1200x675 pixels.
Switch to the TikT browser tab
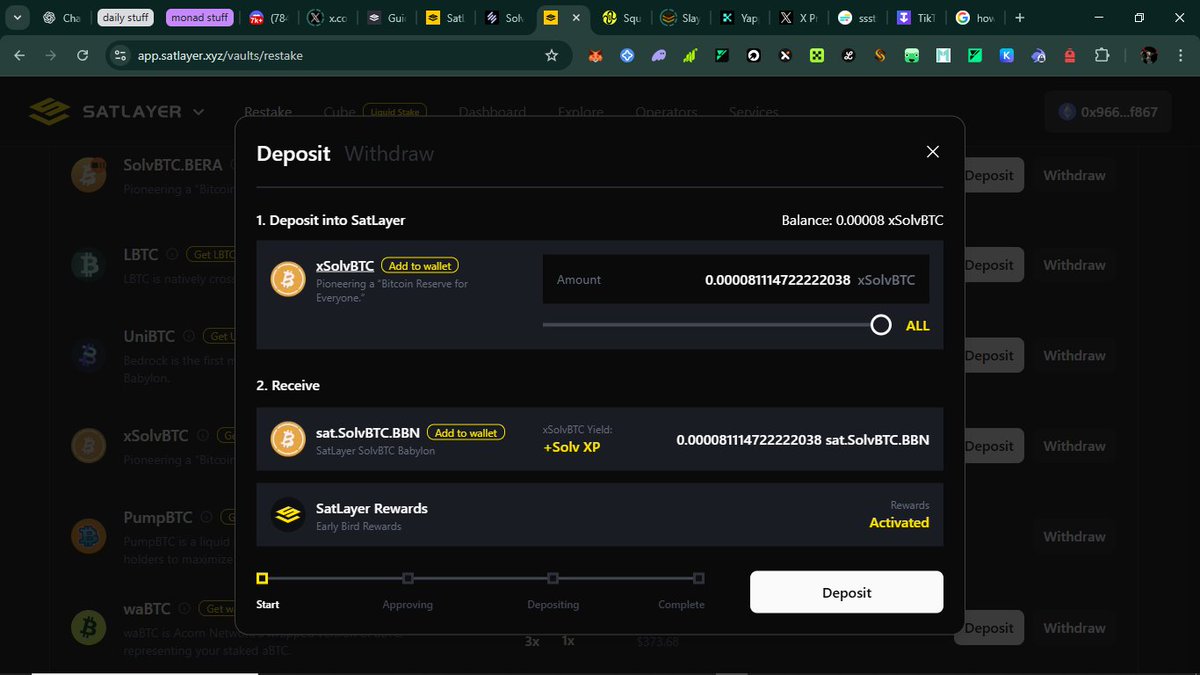coord(919,17)
